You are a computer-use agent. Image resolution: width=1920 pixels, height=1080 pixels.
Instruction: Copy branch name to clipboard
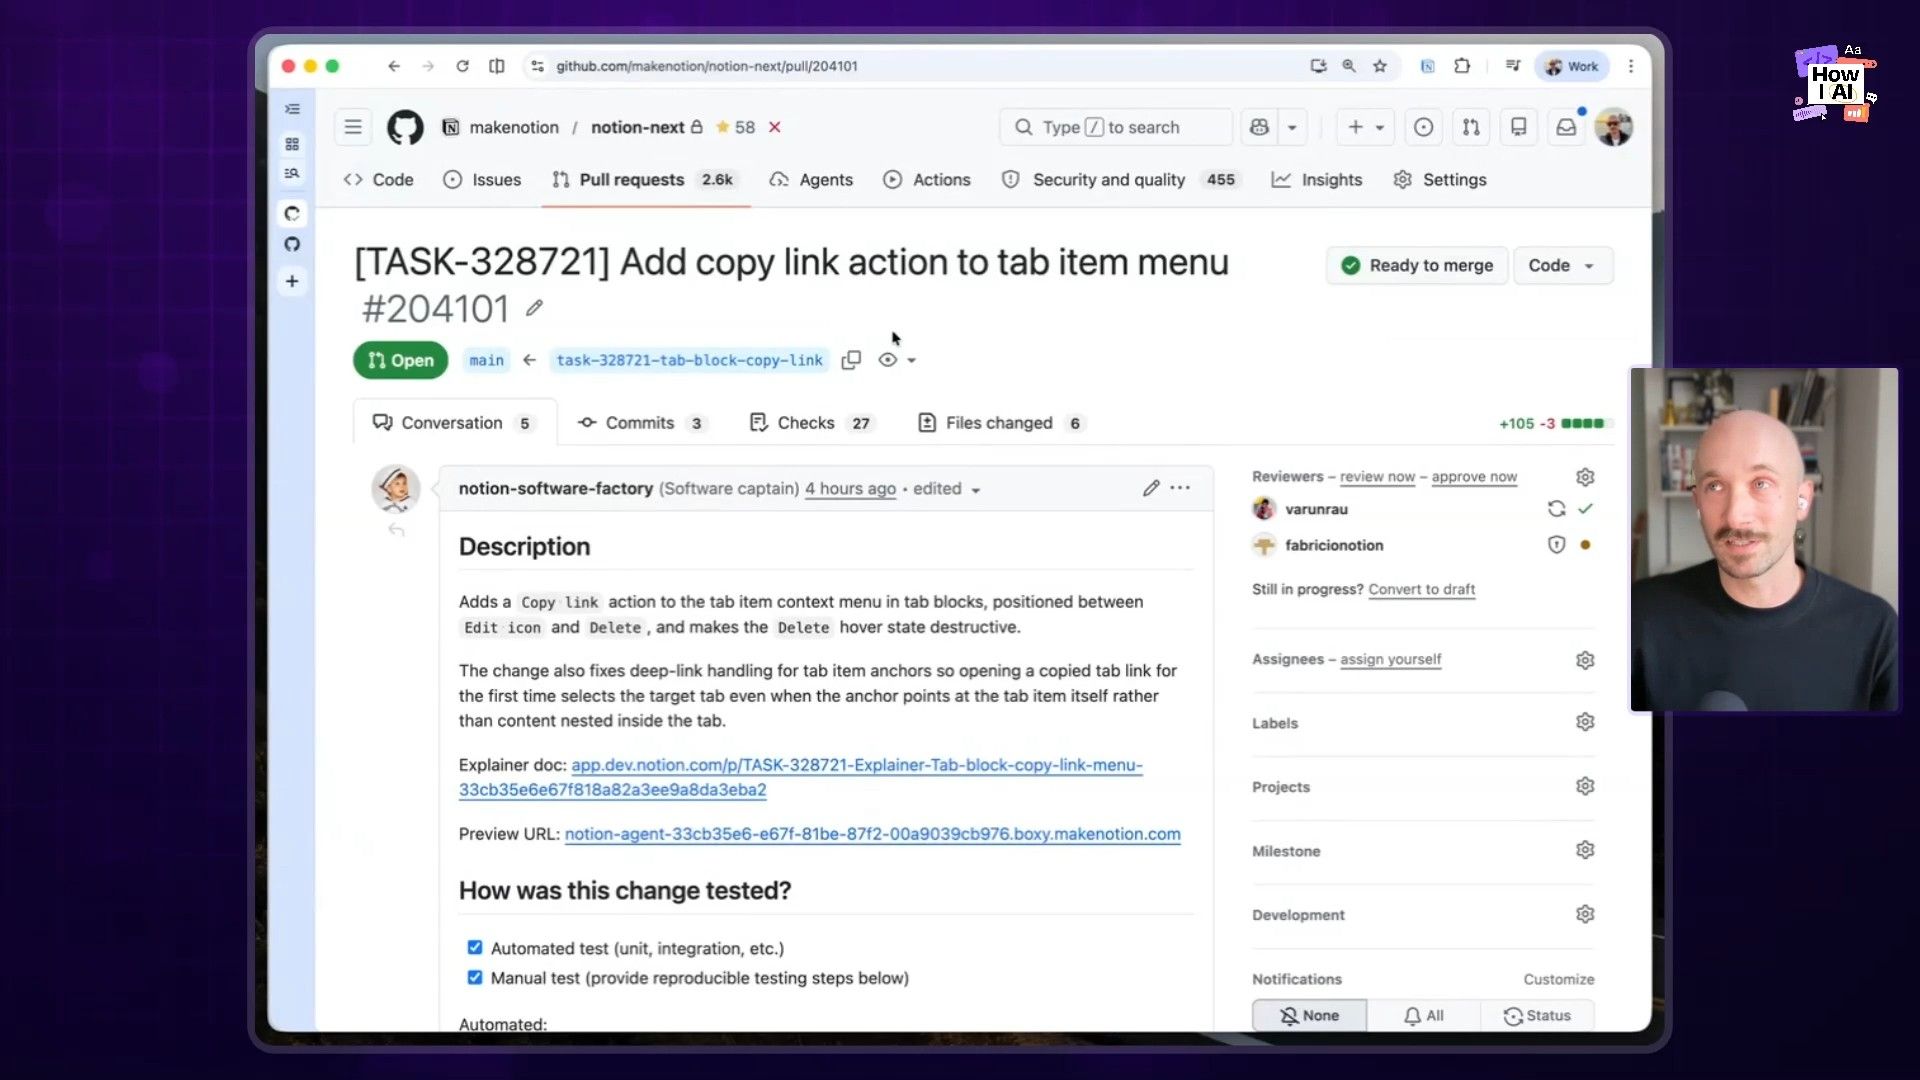[x=851, y=360]
